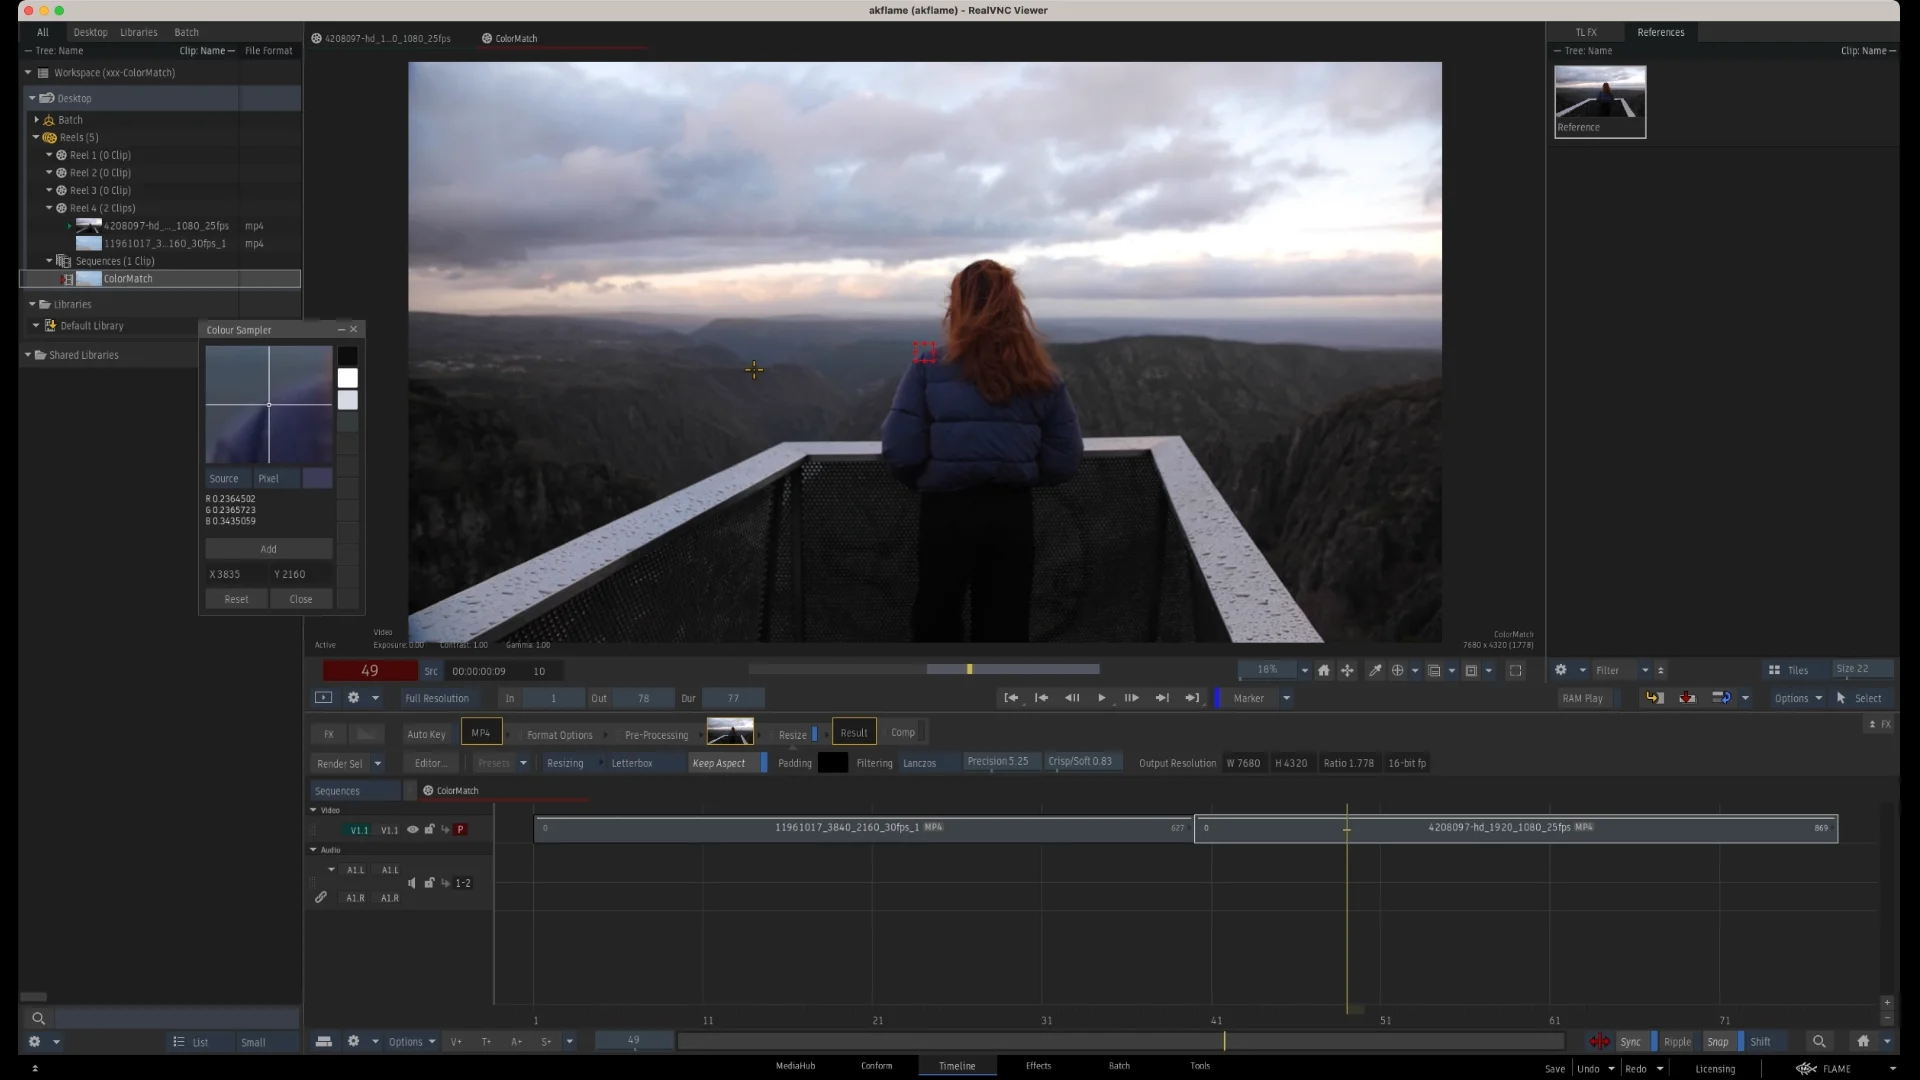The width and height of the screenshot is (1920, 1080).
Task: Toggle the Ripple button
Action: click(1677, 1042)
